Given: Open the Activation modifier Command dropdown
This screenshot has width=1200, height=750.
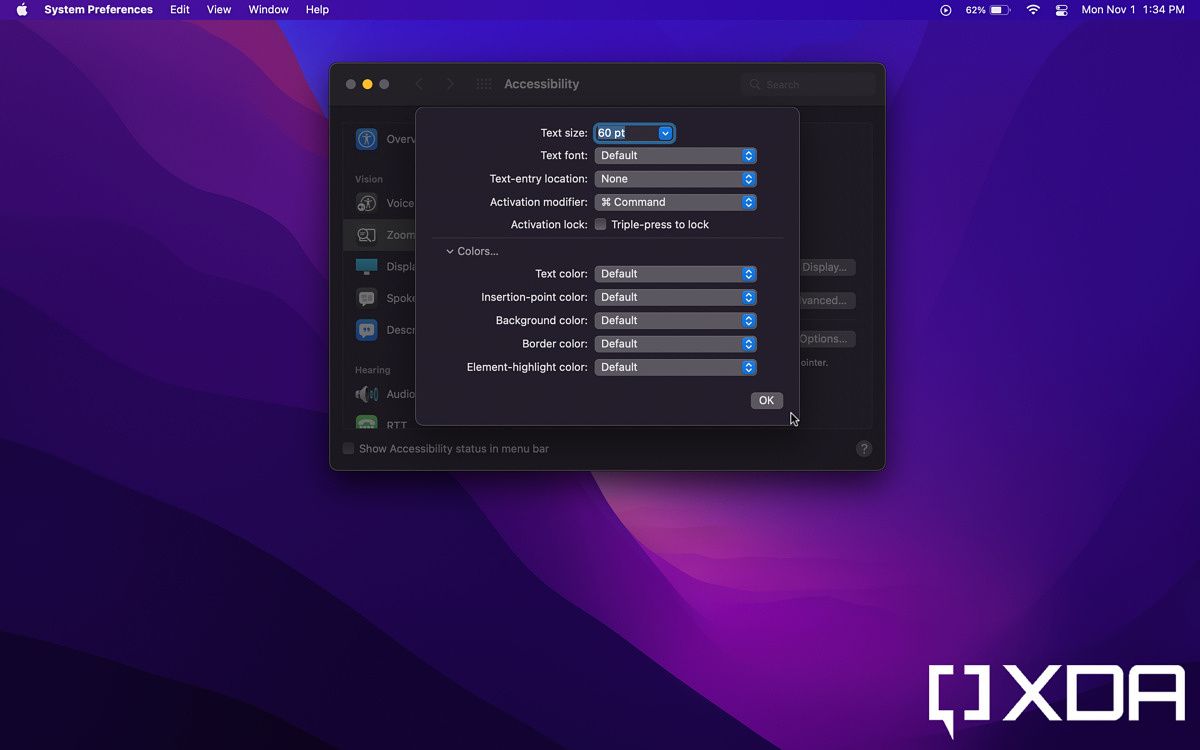Looking at the screenshot, I should click(x=675, y=202).
